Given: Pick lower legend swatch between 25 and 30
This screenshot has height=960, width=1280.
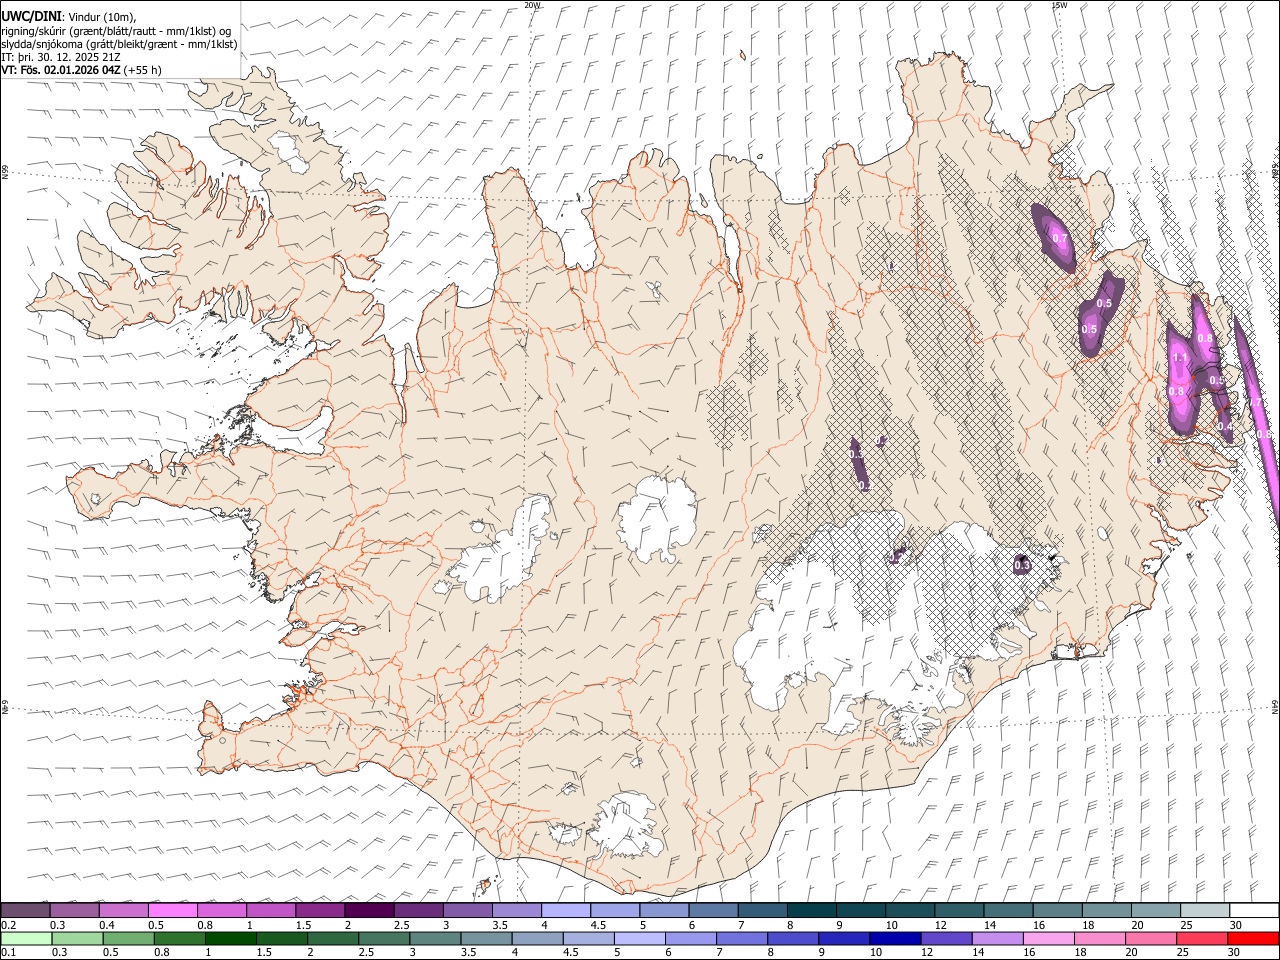Looking at the screenshot, I should point(1201,939).
